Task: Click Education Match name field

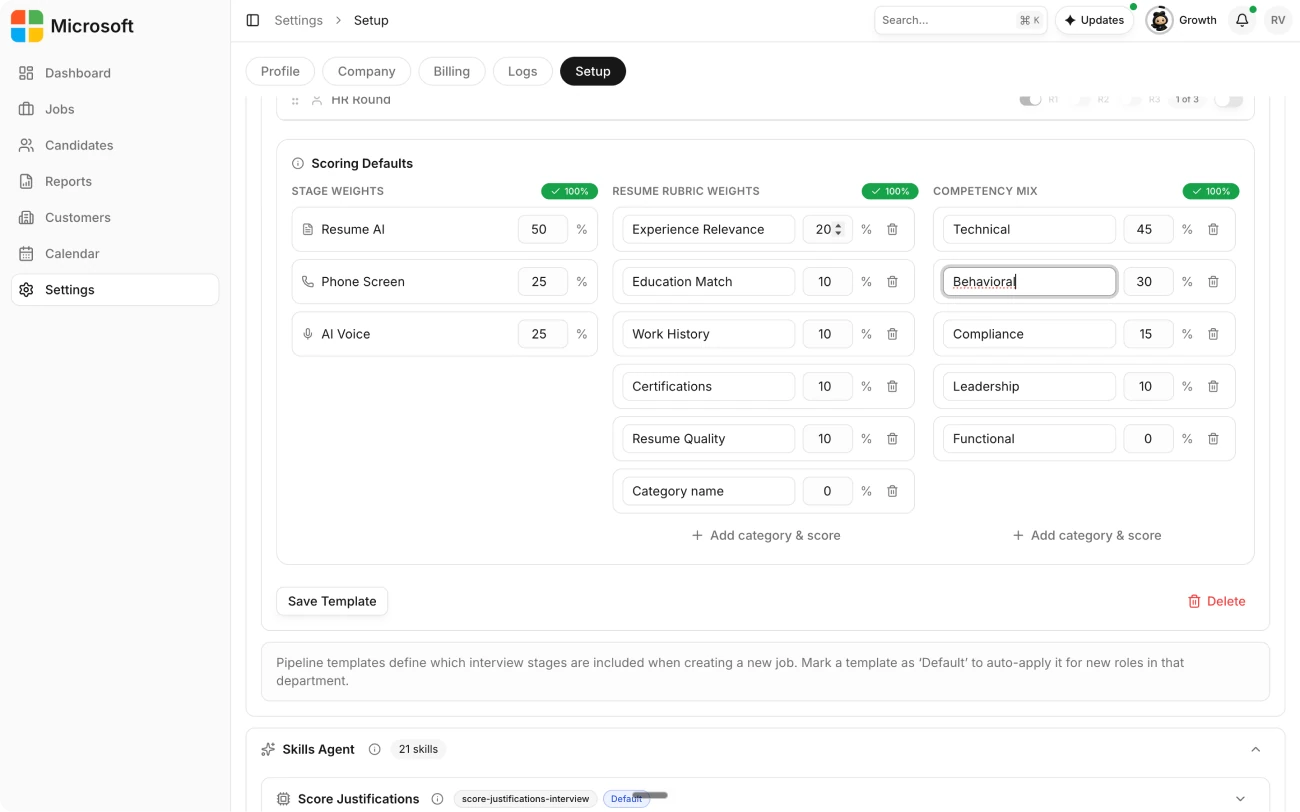Action: [x=709, y=282]
